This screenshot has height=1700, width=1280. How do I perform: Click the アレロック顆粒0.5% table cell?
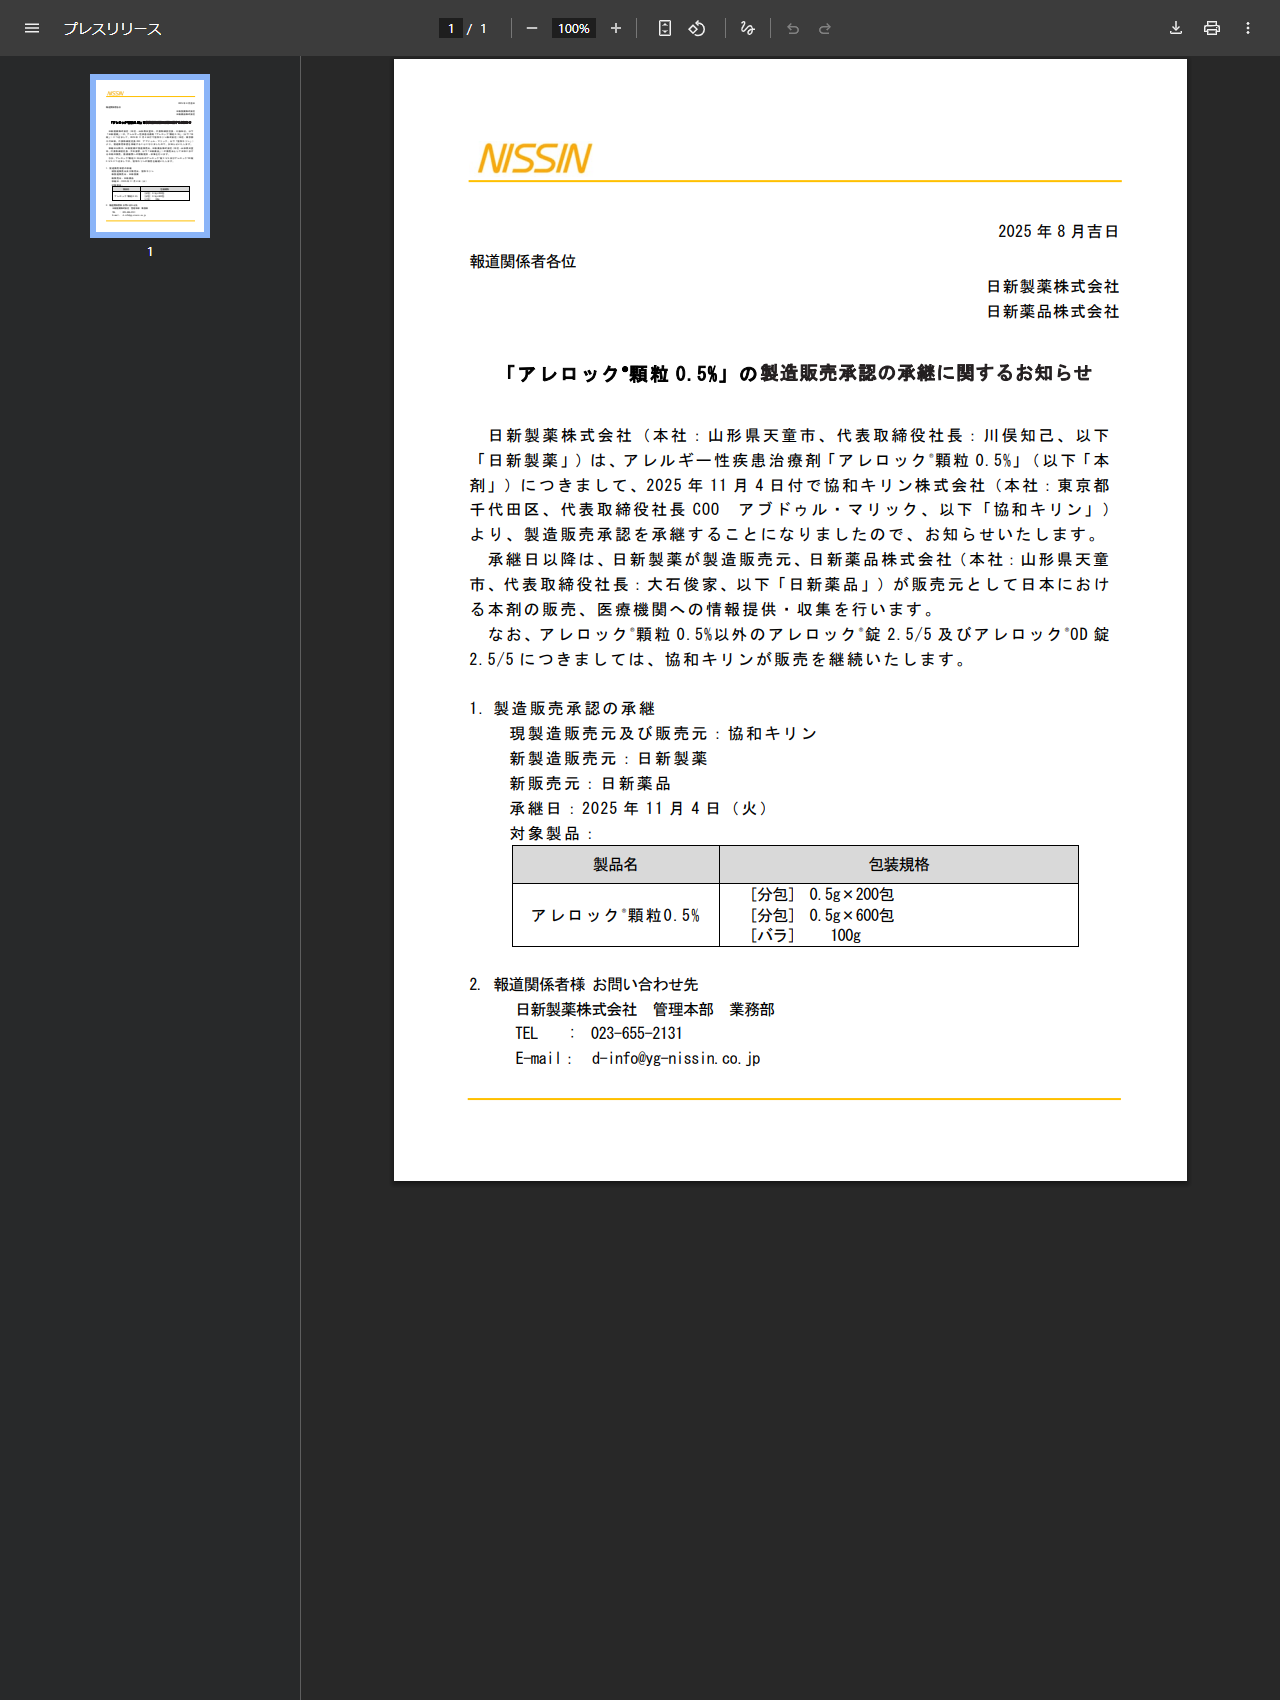pos(616,915)
